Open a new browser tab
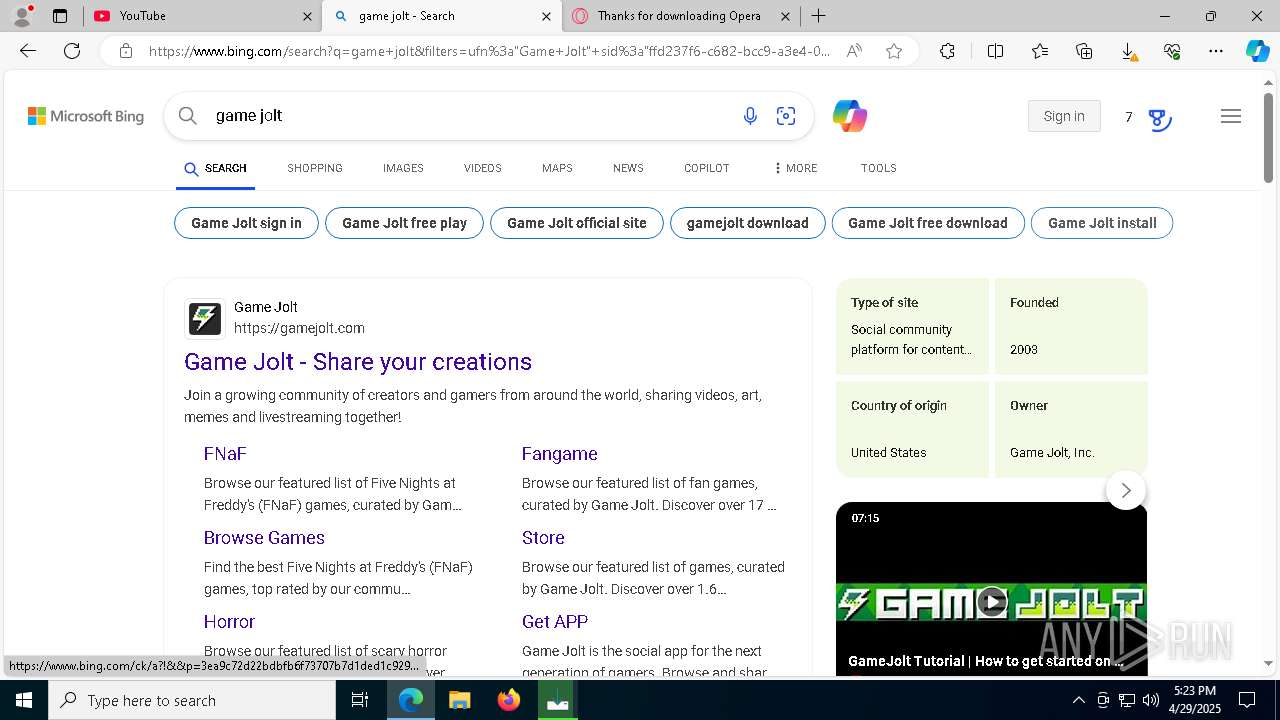1280x720 pixels. click(818, 16)
